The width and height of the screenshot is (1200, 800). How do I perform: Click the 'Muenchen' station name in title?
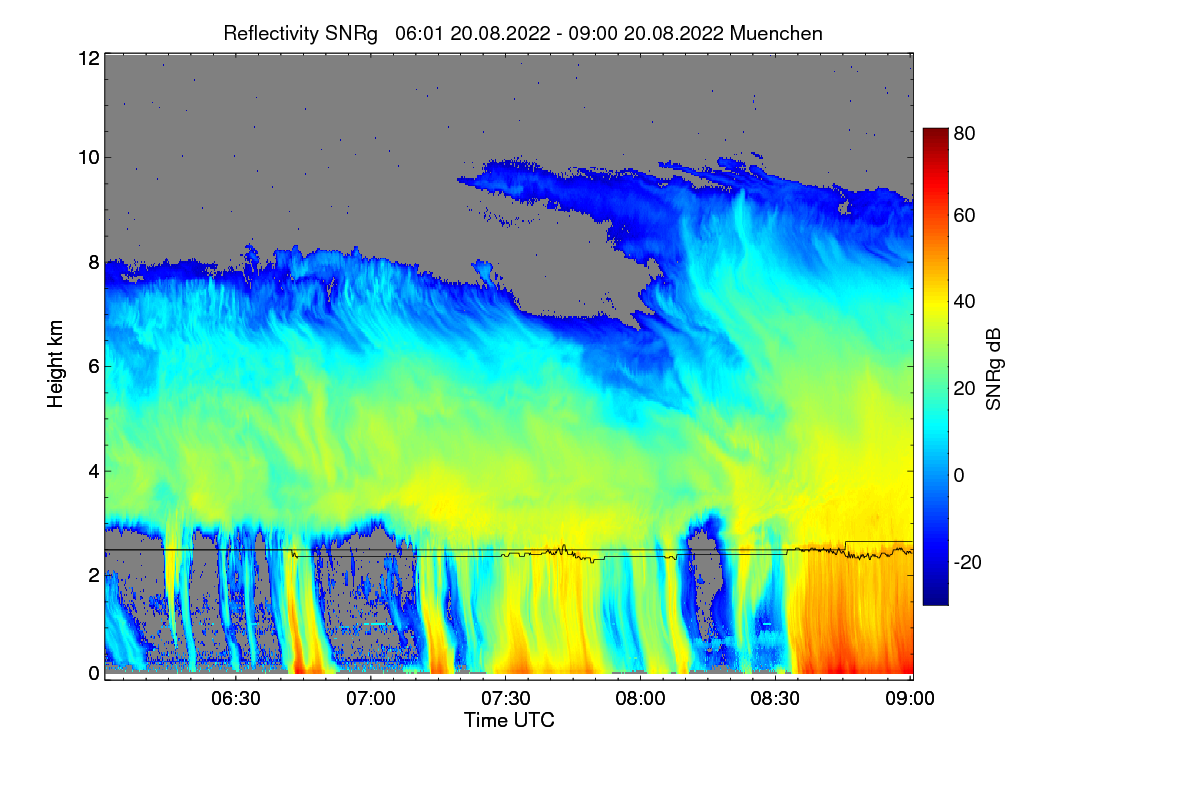pos(776,33)
